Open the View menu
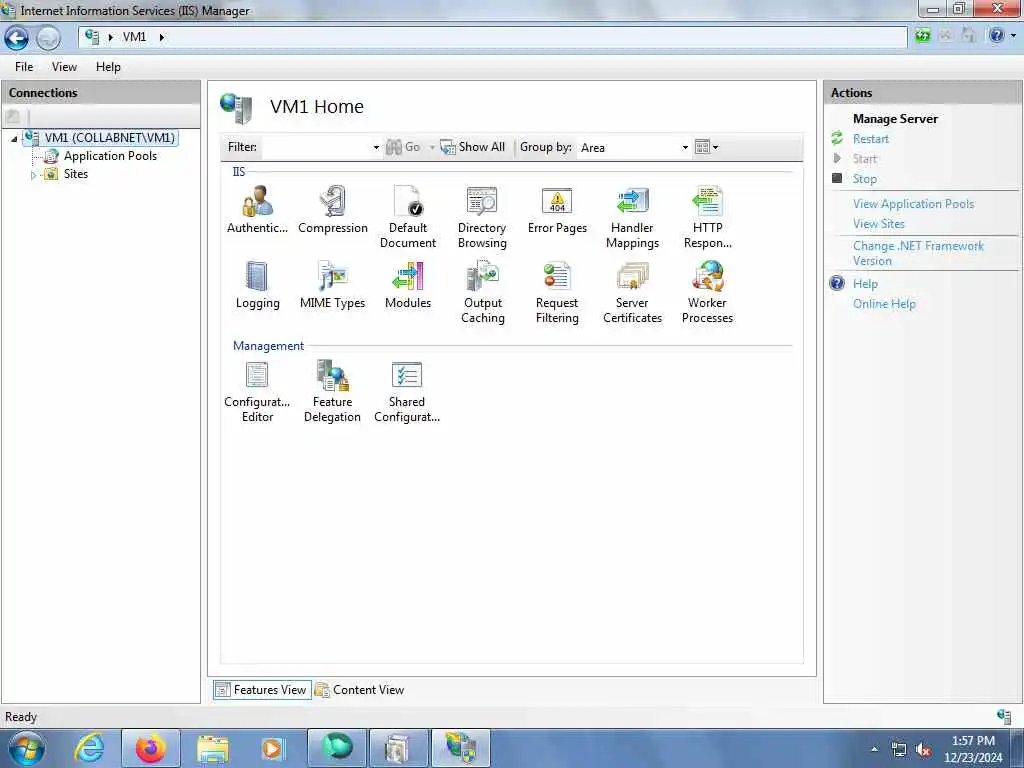The image size is (1024, 768). click(x=64, y=67)
